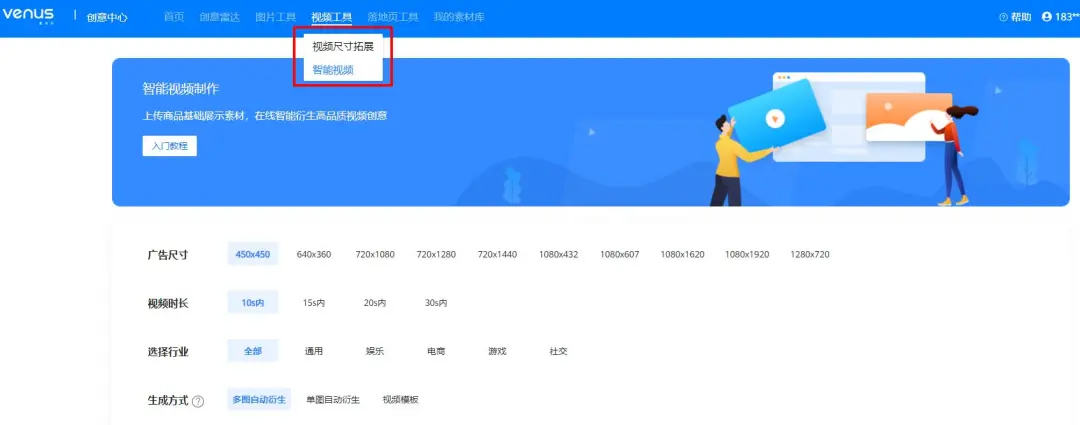This screenshot has height=425, width=1080.
Task: Click the 生成方式 label
Action: pyautogui.click(x=167, y=400)
